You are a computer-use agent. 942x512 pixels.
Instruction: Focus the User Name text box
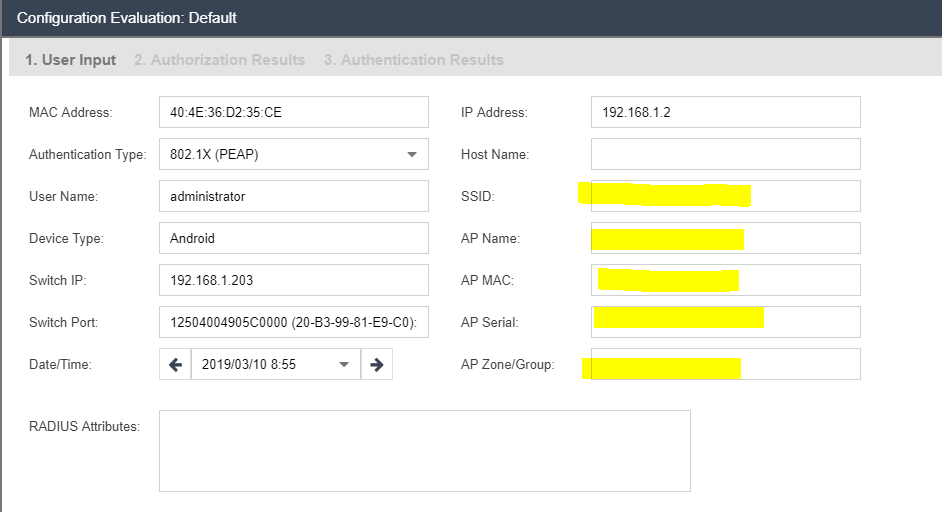coord(293,196)
